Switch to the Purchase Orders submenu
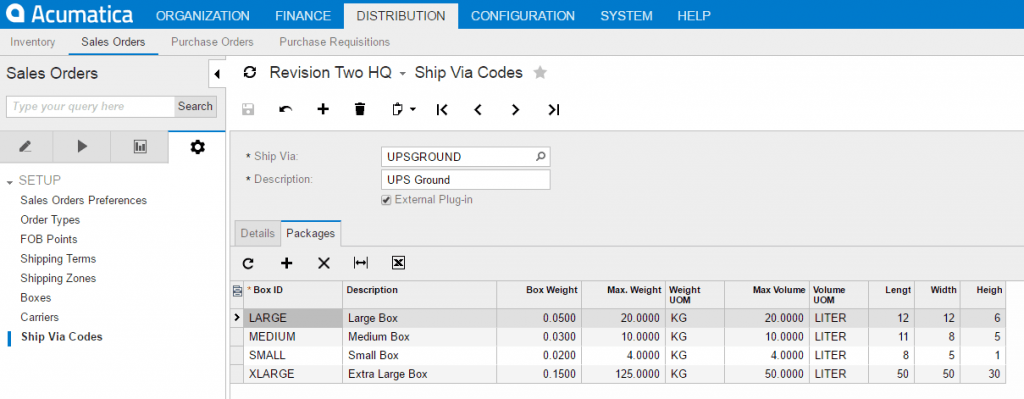This screenshot has width=1024, height=399. click(x=212, y=42)
